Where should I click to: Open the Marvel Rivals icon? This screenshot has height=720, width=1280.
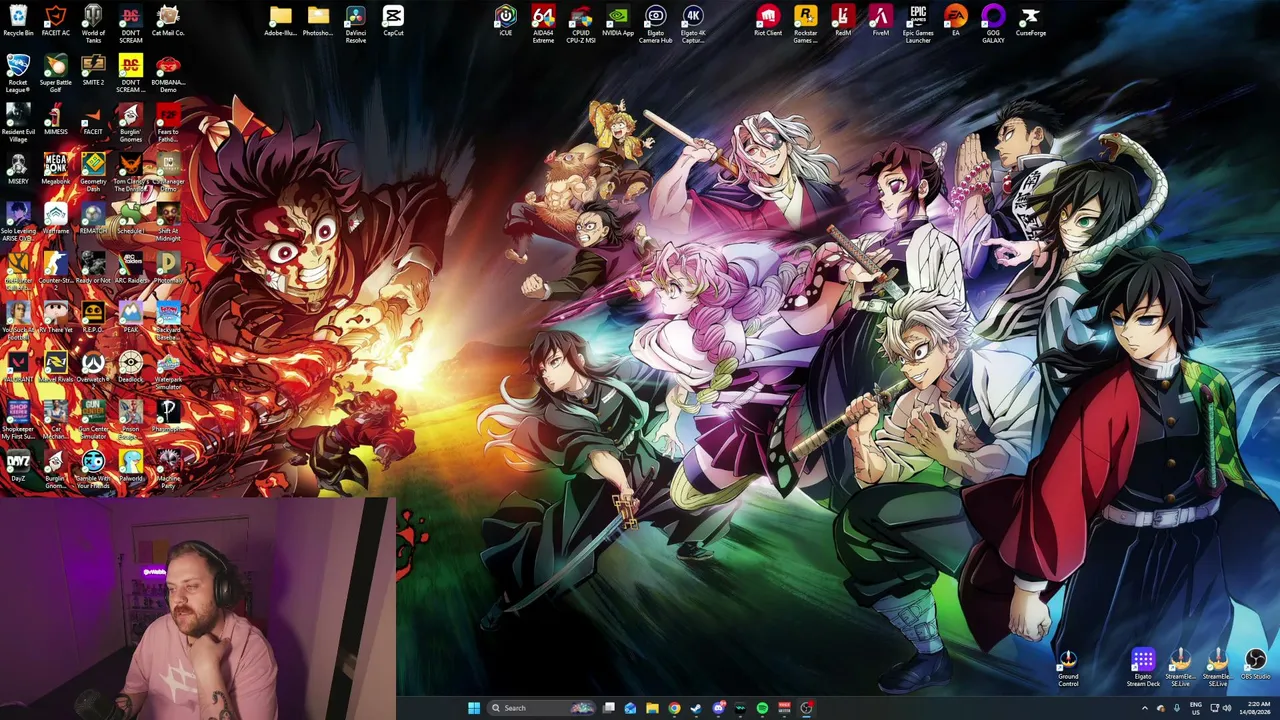pyautogui.click(x=56, y=367)
